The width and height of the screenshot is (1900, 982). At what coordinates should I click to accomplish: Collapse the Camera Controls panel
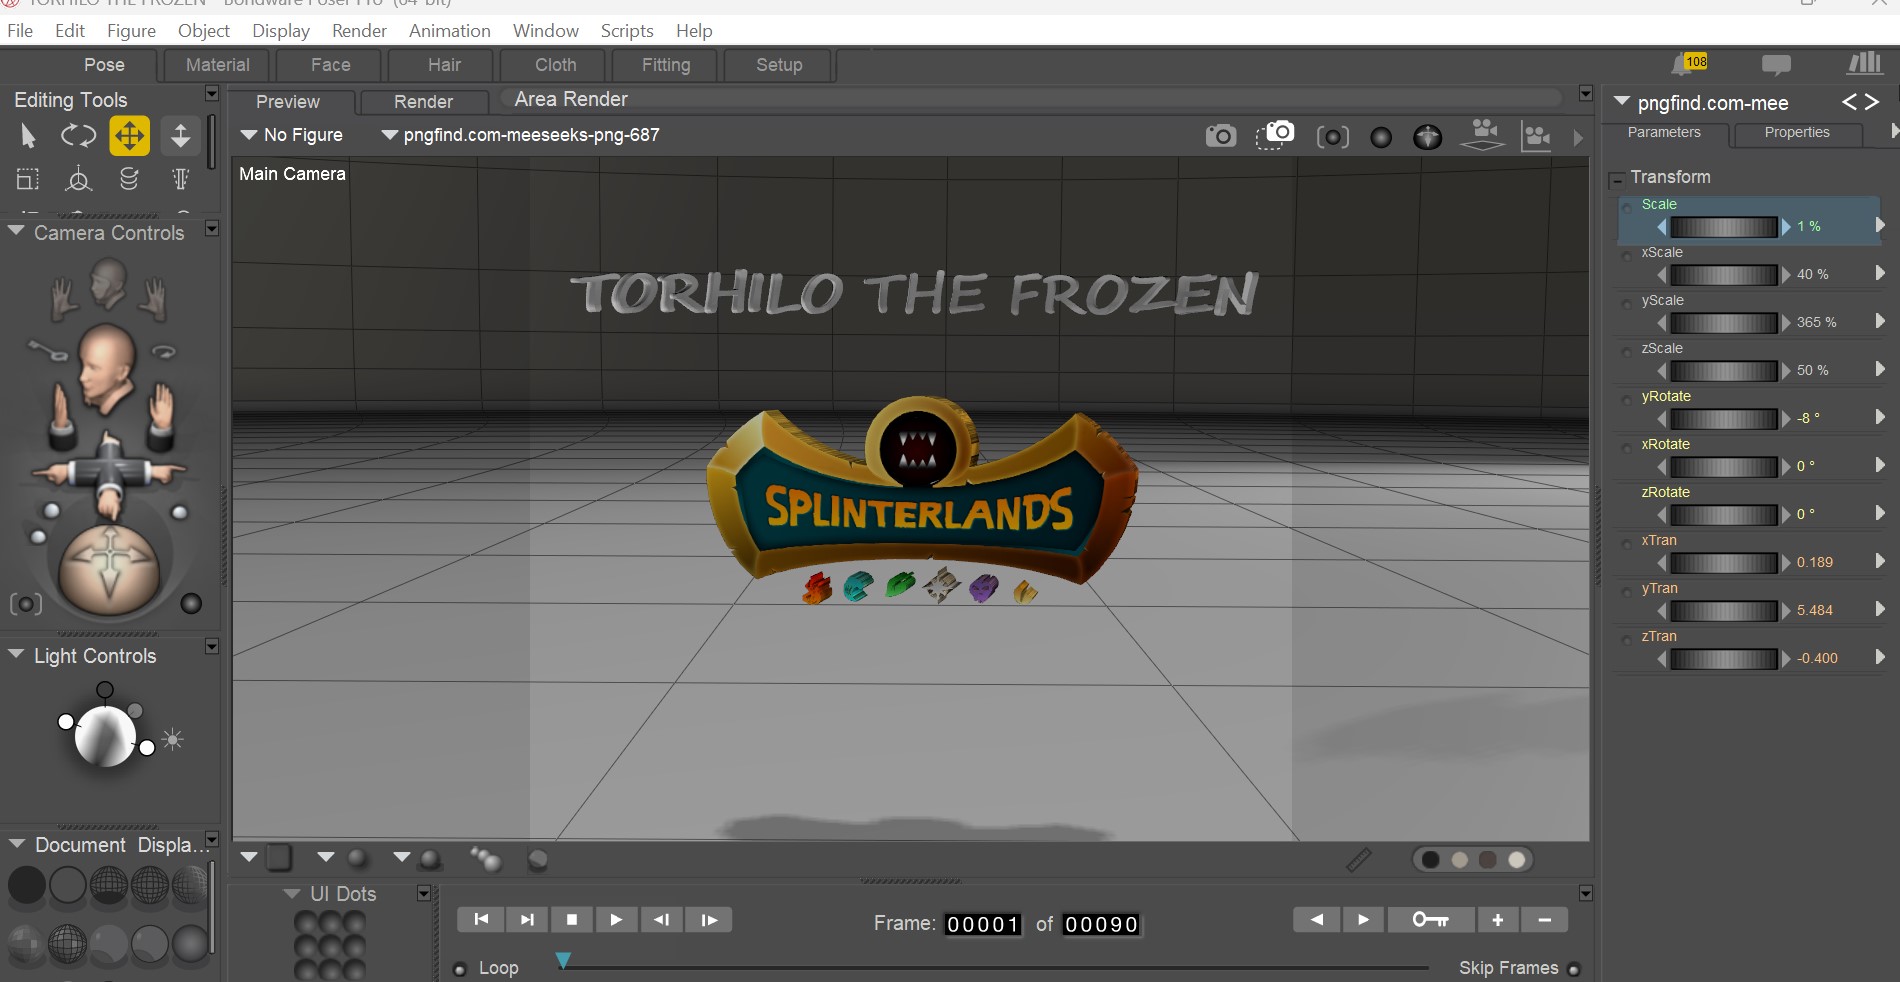pos(16,231)
